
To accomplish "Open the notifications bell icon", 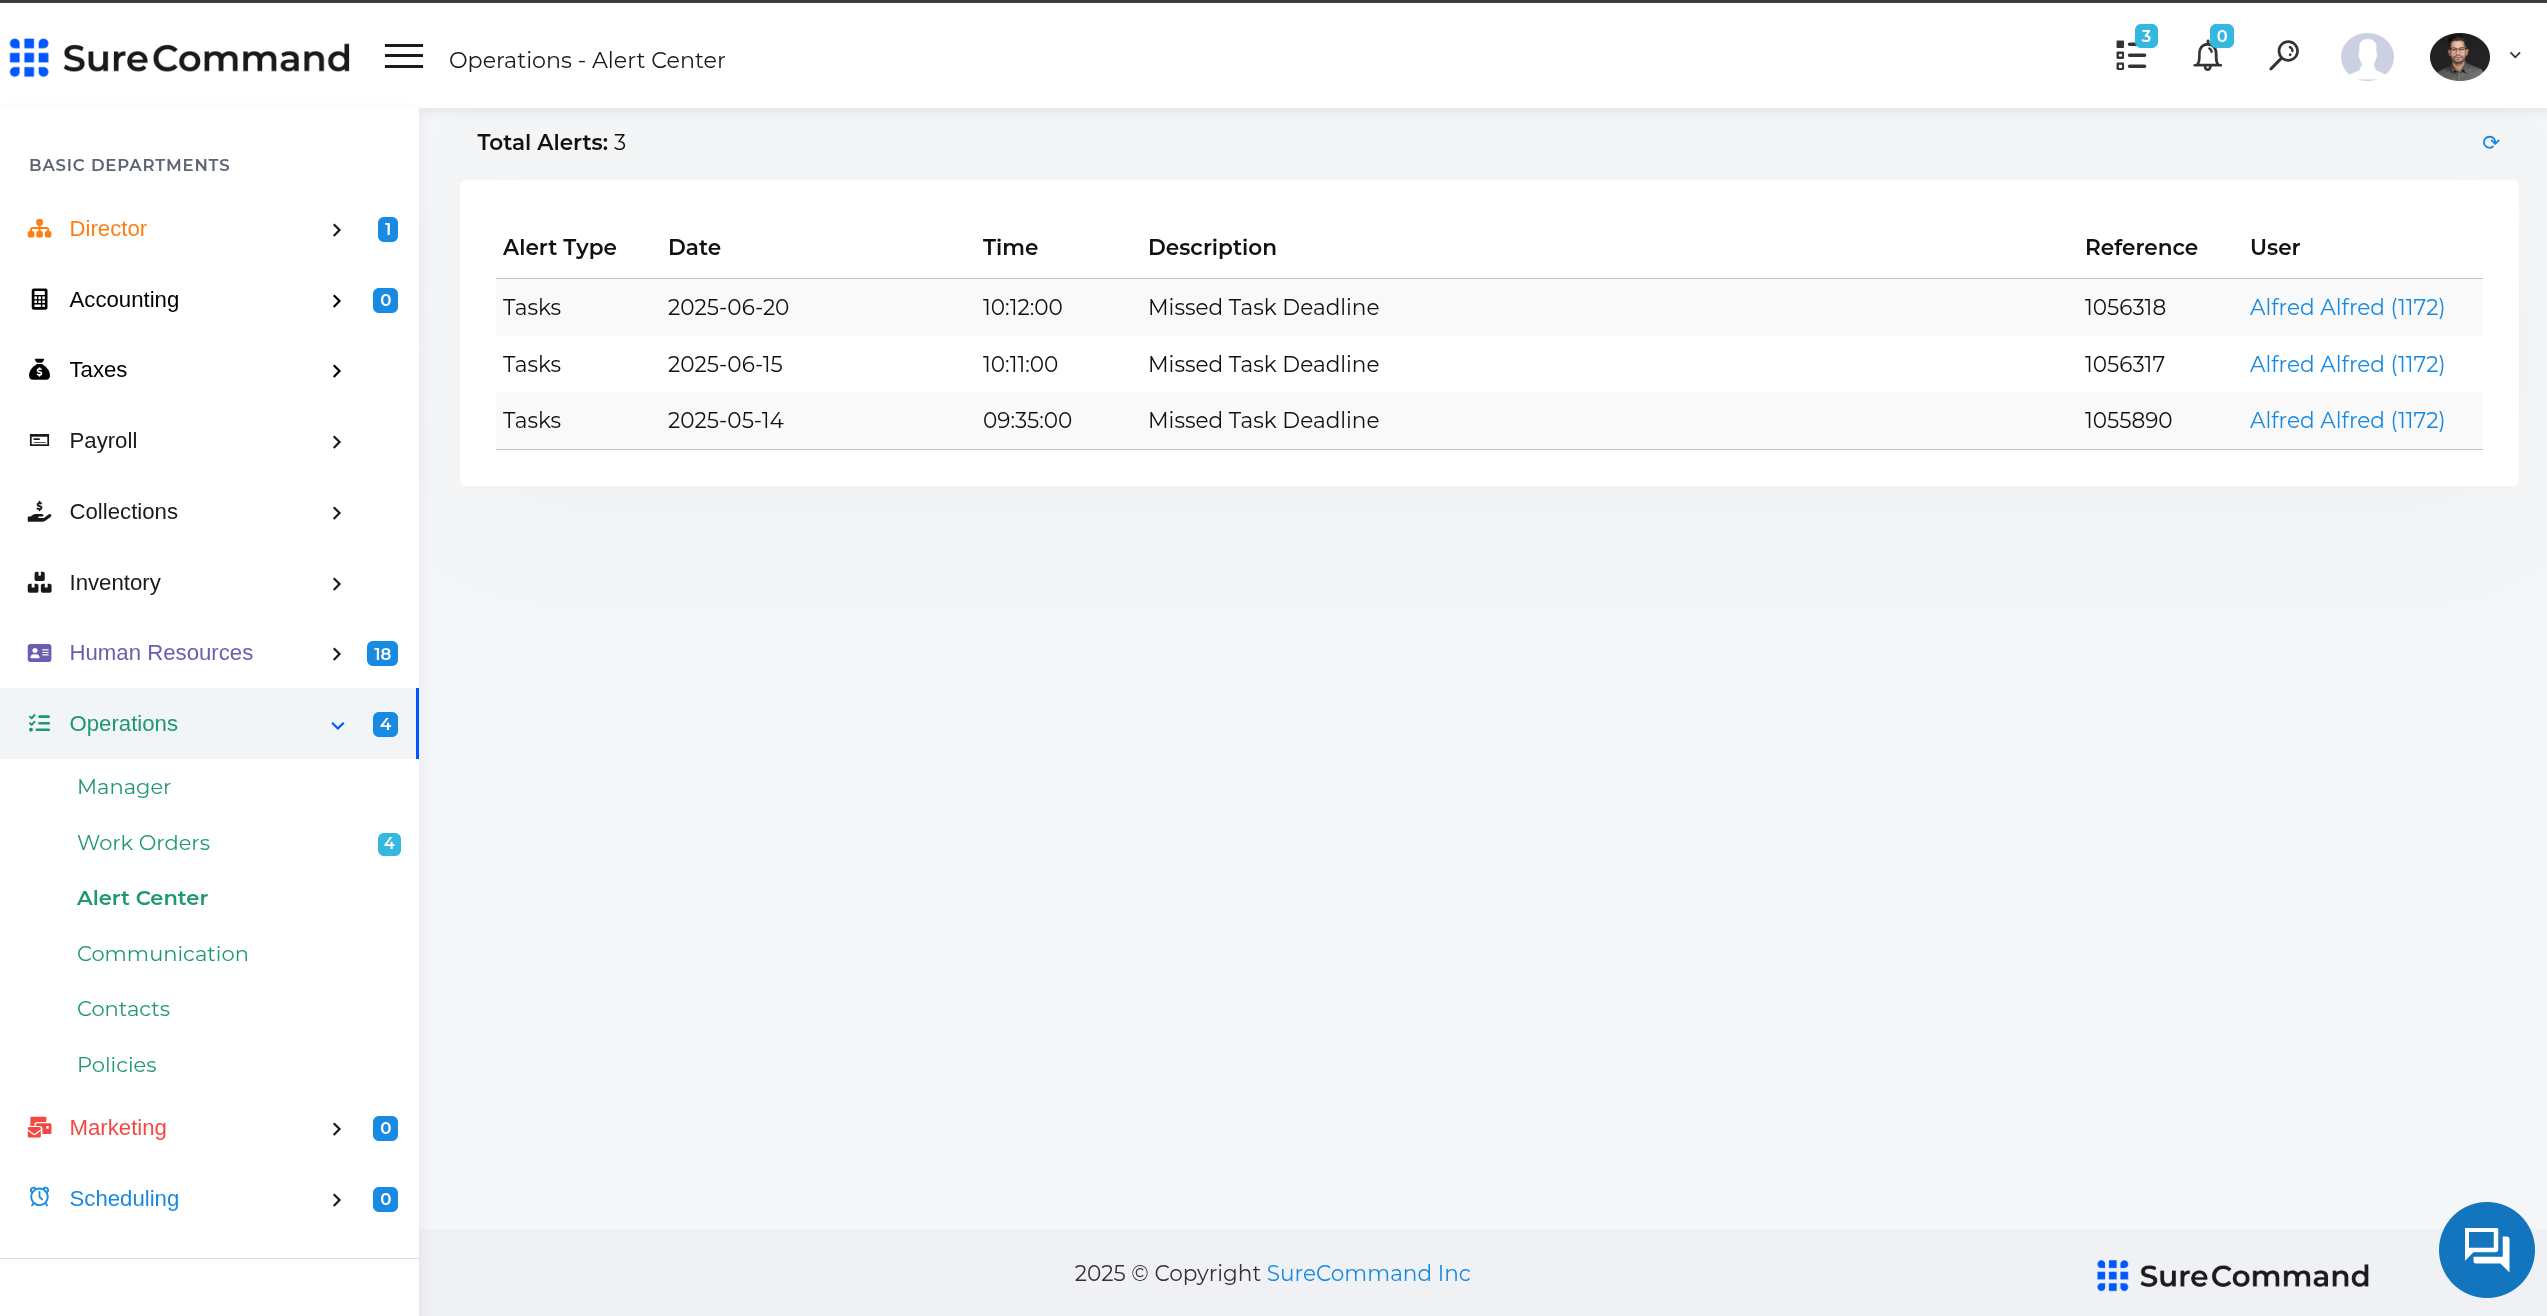I will point(2207,56).
